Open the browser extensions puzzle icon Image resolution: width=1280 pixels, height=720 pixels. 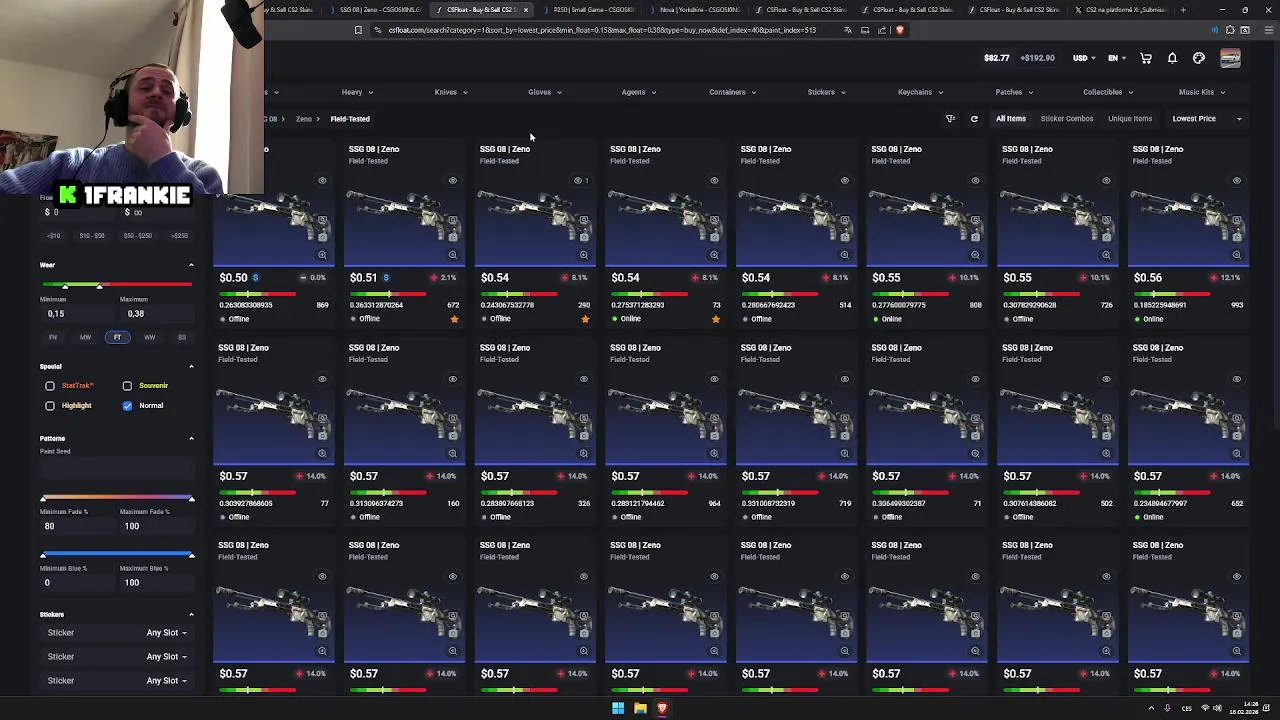[x=1230, y=30]
